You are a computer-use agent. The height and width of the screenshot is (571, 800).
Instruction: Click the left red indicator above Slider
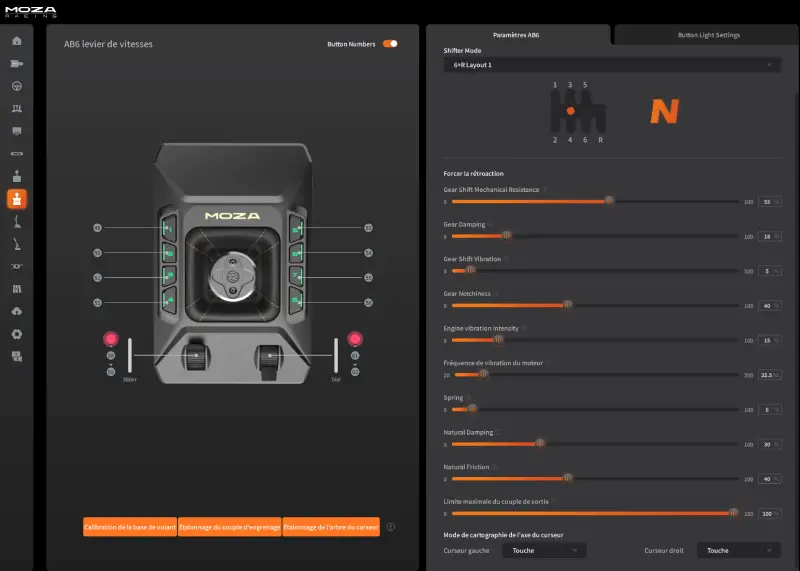click(111, 339)
